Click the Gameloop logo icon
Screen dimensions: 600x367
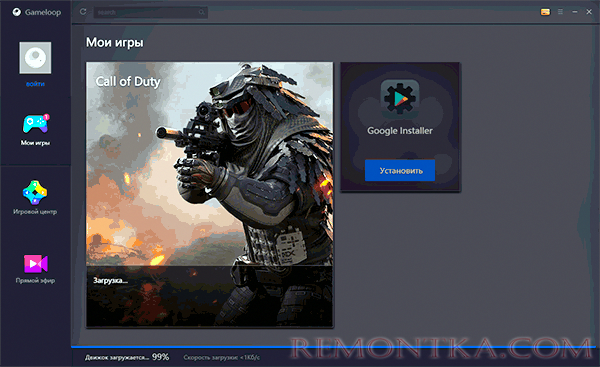click(16, 12)
